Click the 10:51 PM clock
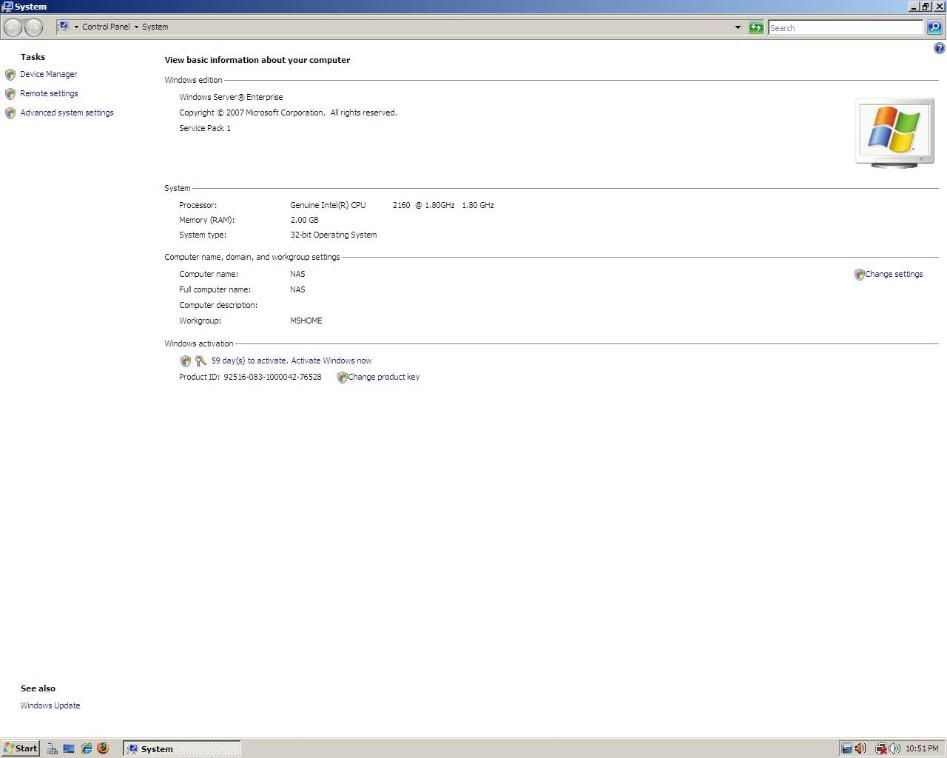The height and width of the screenshot is (758, 947). pos(922,749)
